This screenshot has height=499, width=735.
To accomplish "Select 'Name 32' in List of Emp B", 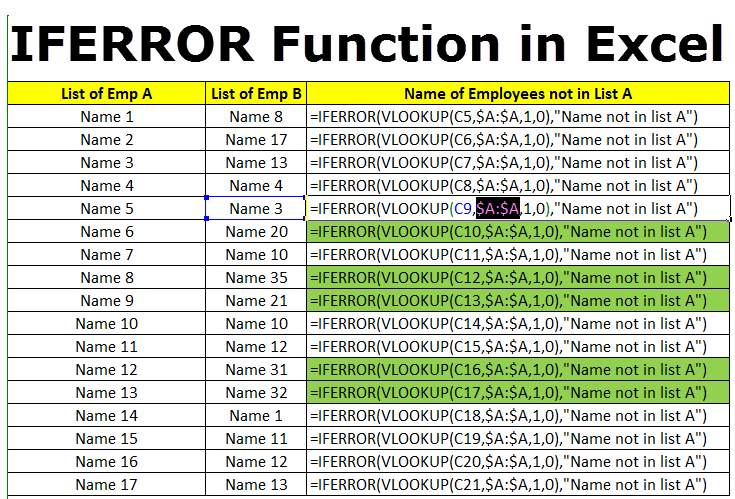I will click(256, 392).
